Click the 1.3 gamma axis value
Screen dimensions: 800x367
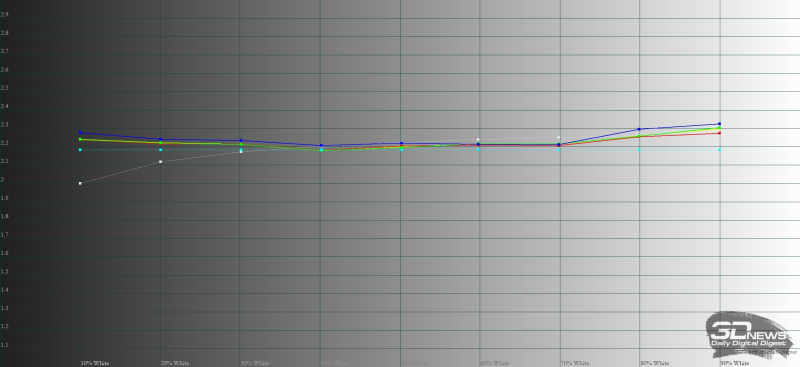tap(4, 308)
